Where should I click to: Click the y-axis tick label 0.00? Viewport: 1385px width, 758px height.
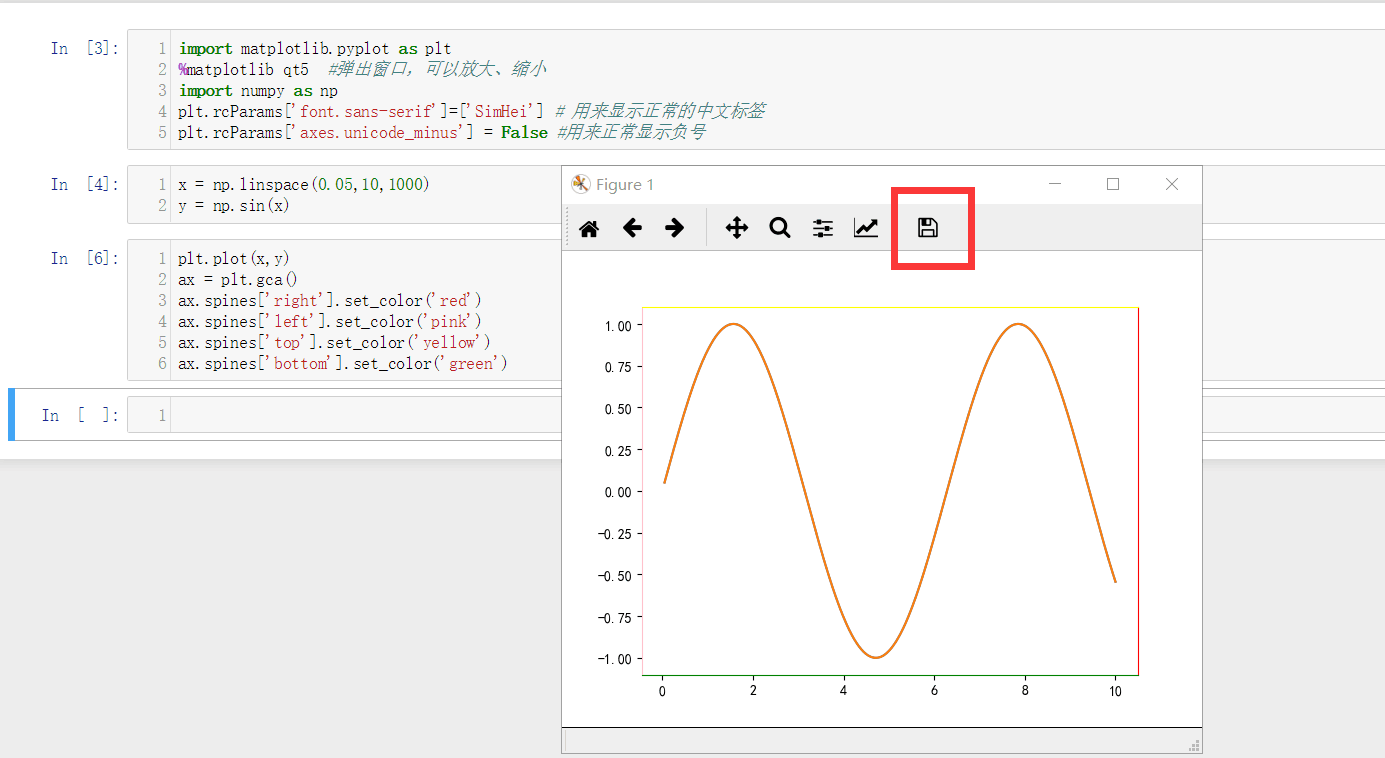(x=618, y=492)
